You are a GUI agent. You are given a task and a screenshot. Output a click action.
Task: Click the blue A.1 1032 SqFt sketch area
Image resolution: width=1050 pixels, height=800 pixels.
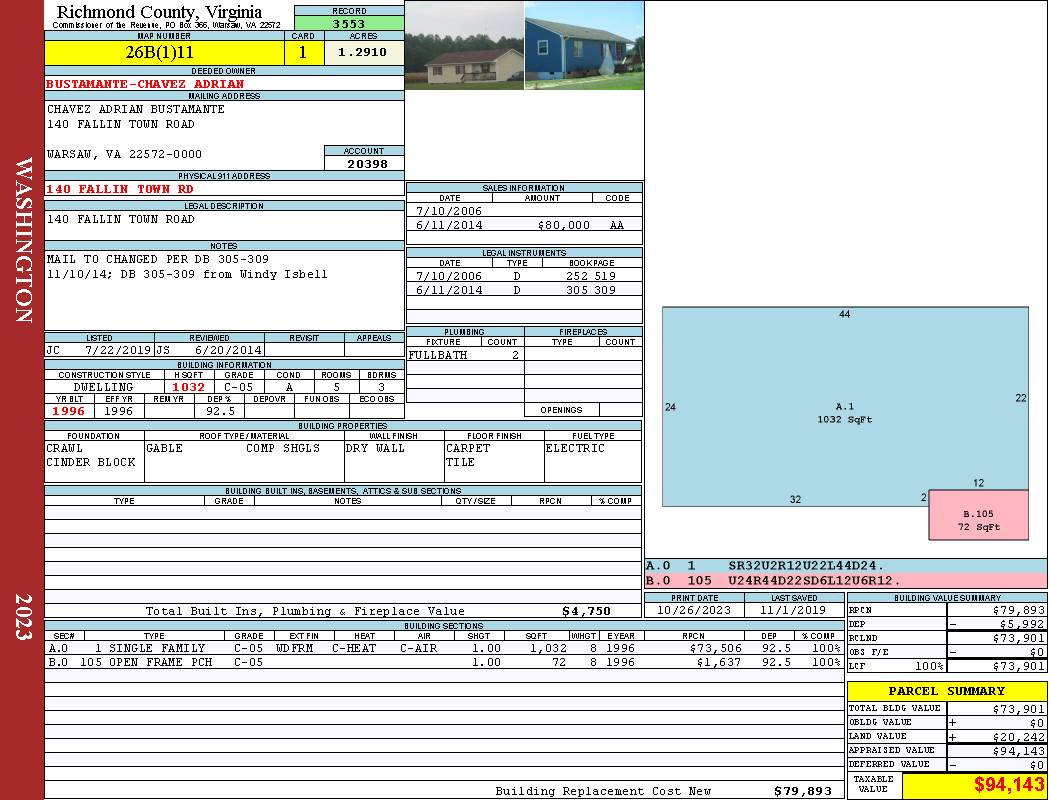(845, 412)
